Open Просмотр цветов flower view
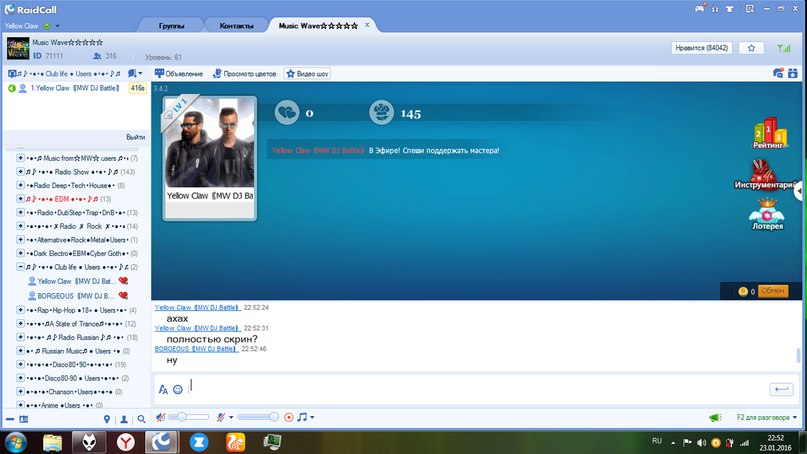 tap(244, 74)
